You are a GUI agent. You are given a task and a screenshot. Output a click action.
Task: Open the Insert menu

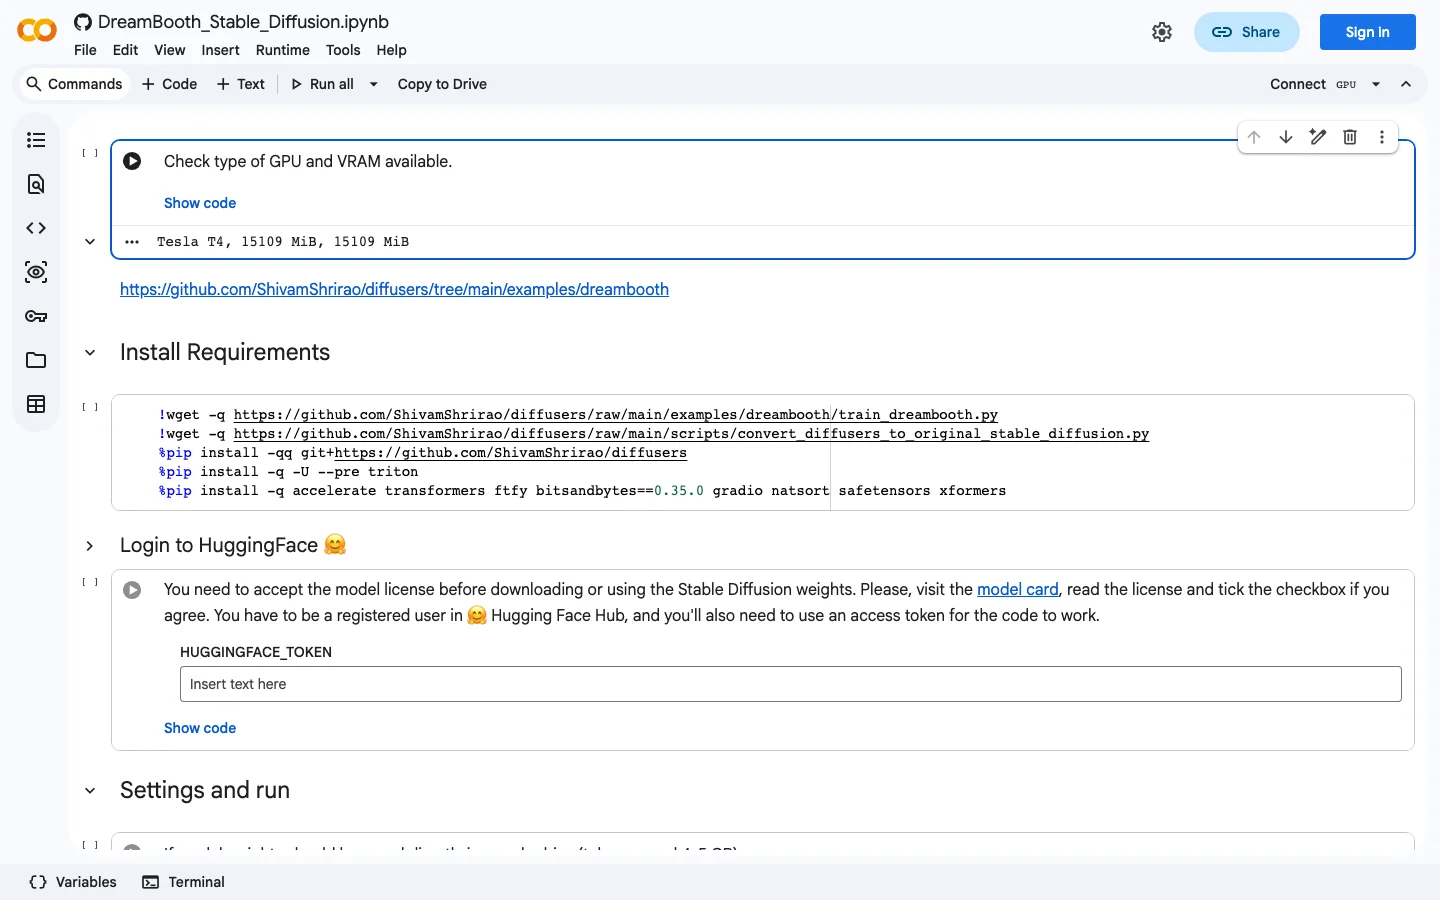pyautogui.click(x=220, y=50)
